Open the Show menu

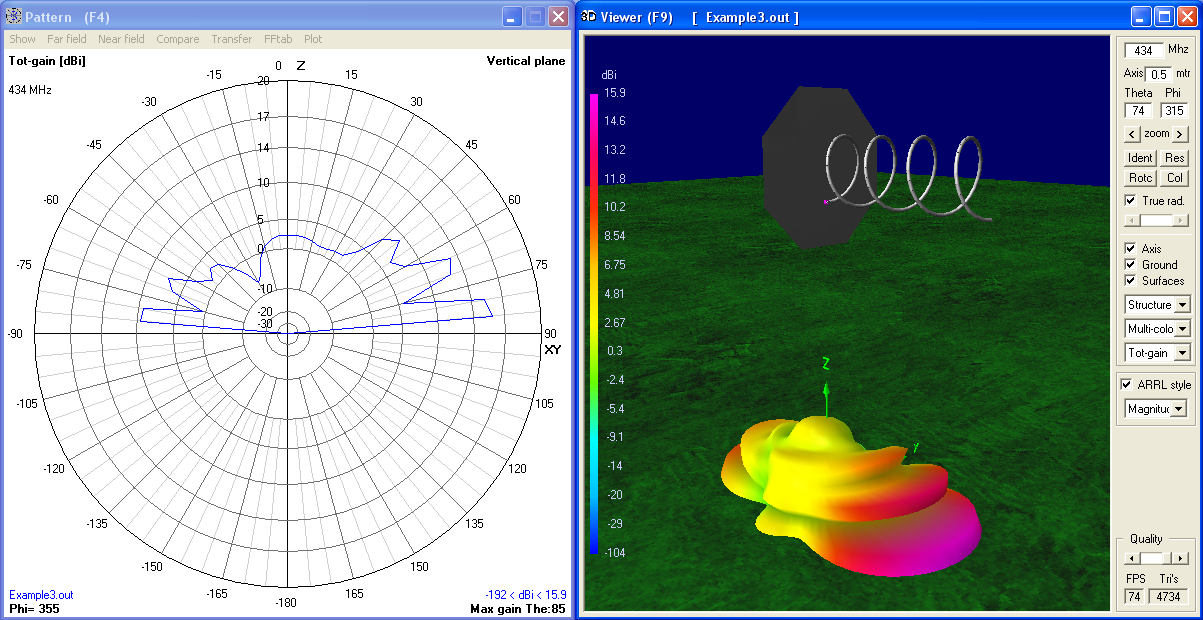(22, 39)
